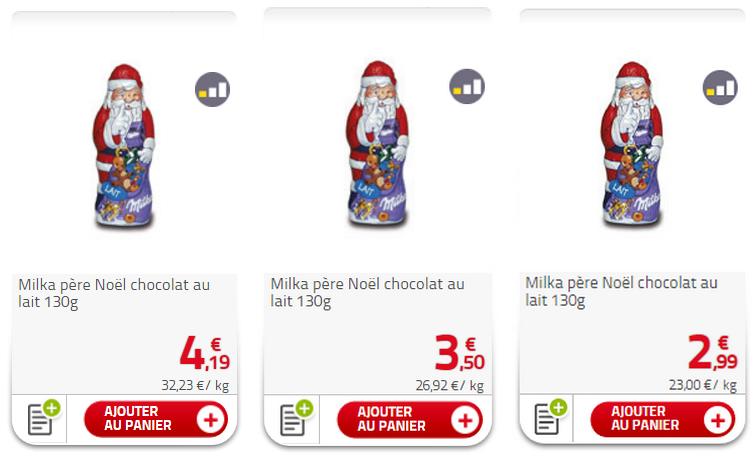Click add-to-list icon on 4,19 € product
754x456 pixels.
(x=44, y=417)
